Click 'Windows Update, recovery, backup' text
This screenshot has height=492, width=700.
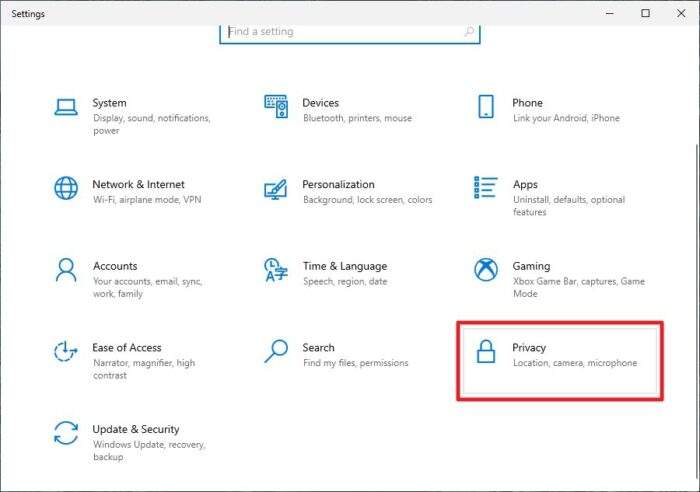coord(149,450)
